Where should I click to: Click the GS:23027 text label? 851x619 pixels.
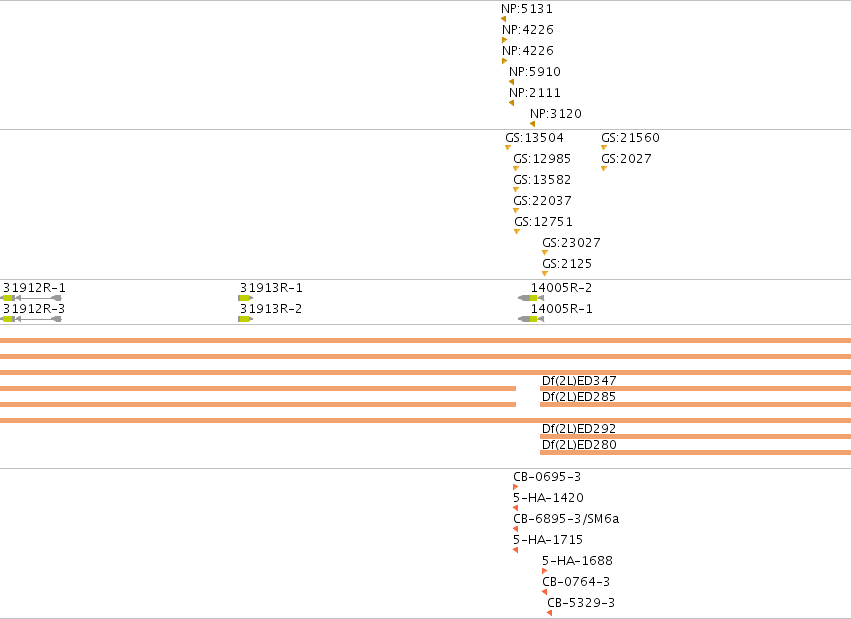click(571, 243)
